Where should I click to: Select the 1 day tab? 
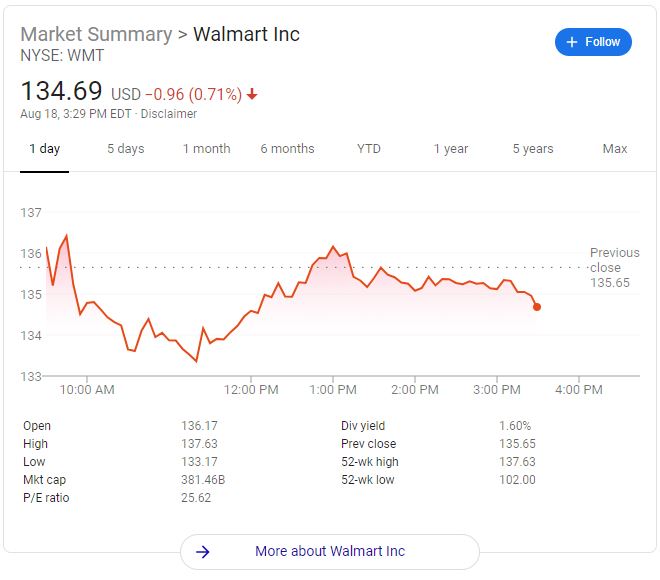pos(45,149)
